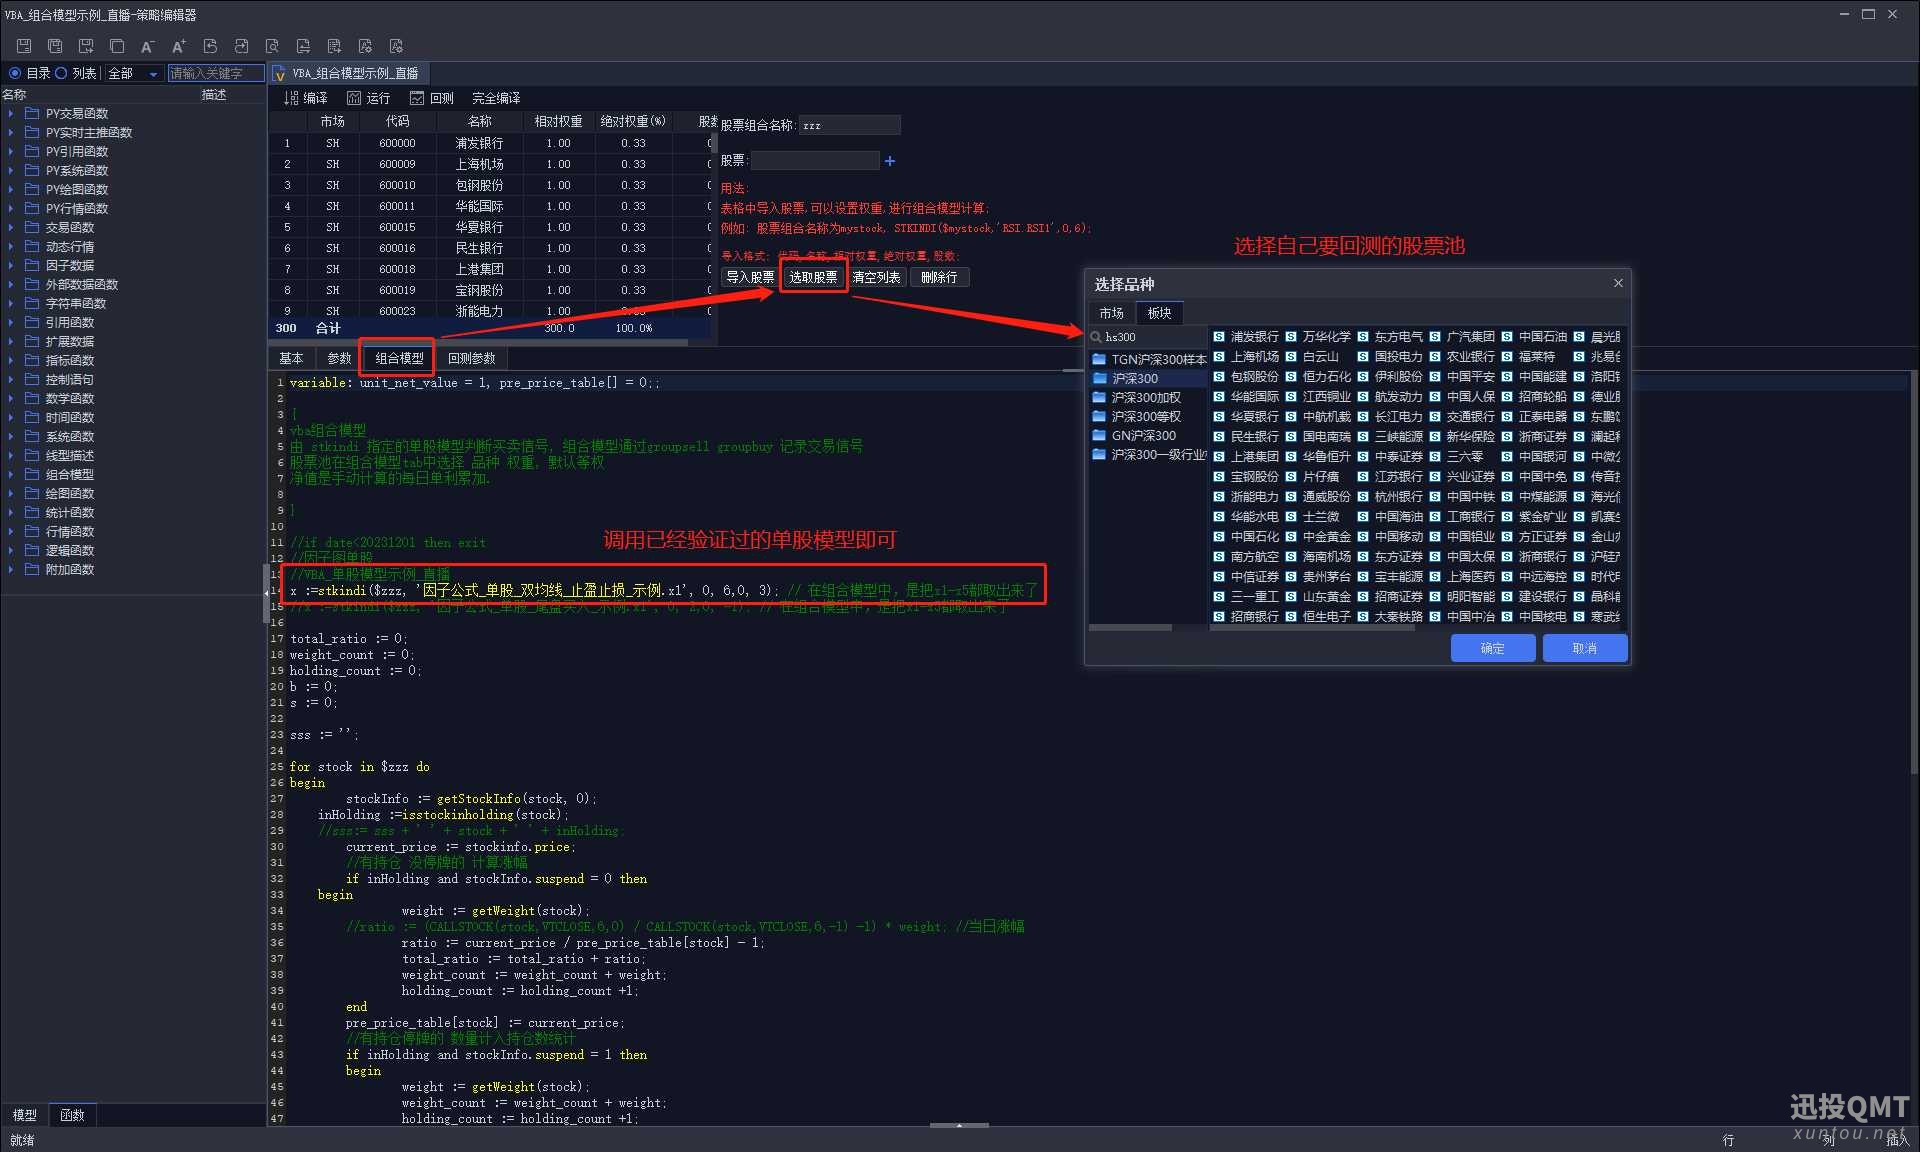1920x1152 pixels.
Task: Click the replace document icon in toolbar
Action: click(x=303, y=46)
